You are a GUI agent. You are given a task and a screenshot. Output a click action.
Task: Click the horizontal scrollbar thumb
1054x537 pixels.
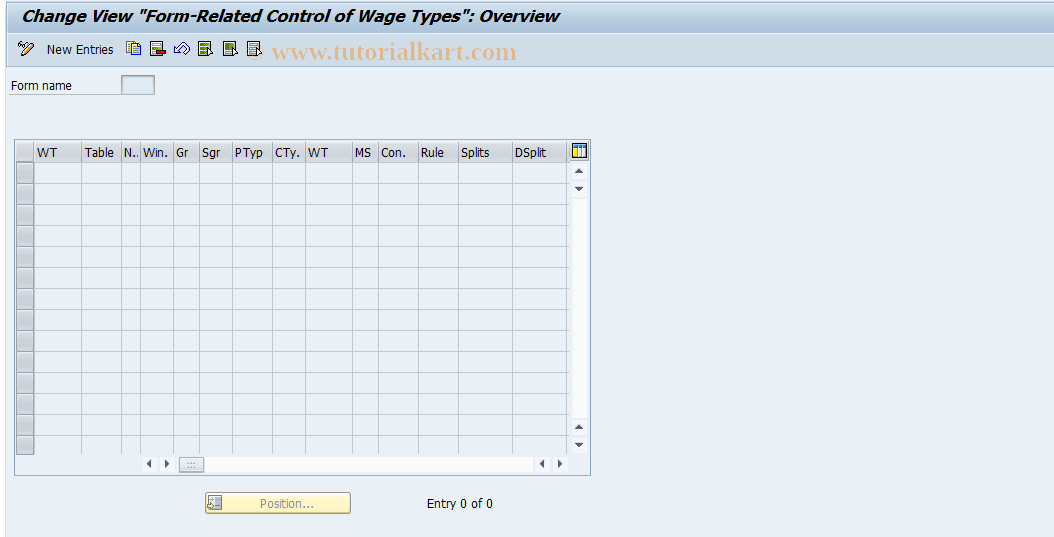click(191, 464)
